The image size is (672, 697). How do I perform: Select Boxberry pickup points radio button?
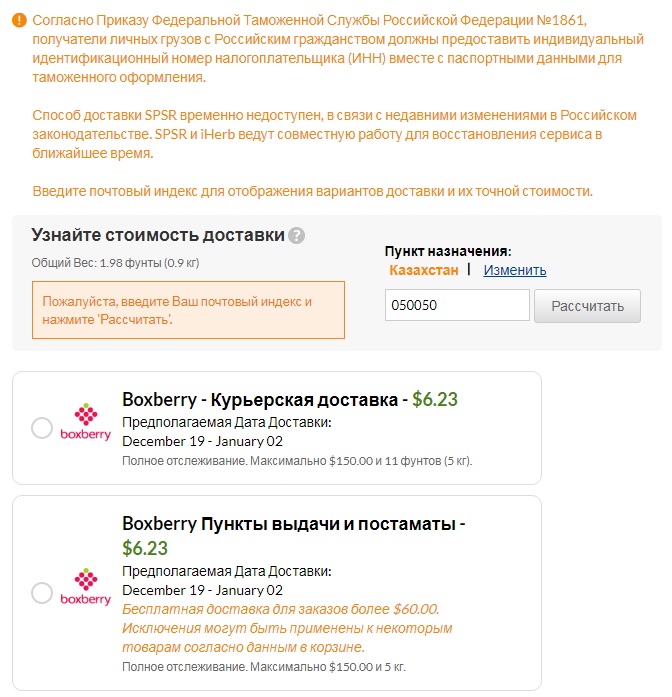(x=42, y=593)
